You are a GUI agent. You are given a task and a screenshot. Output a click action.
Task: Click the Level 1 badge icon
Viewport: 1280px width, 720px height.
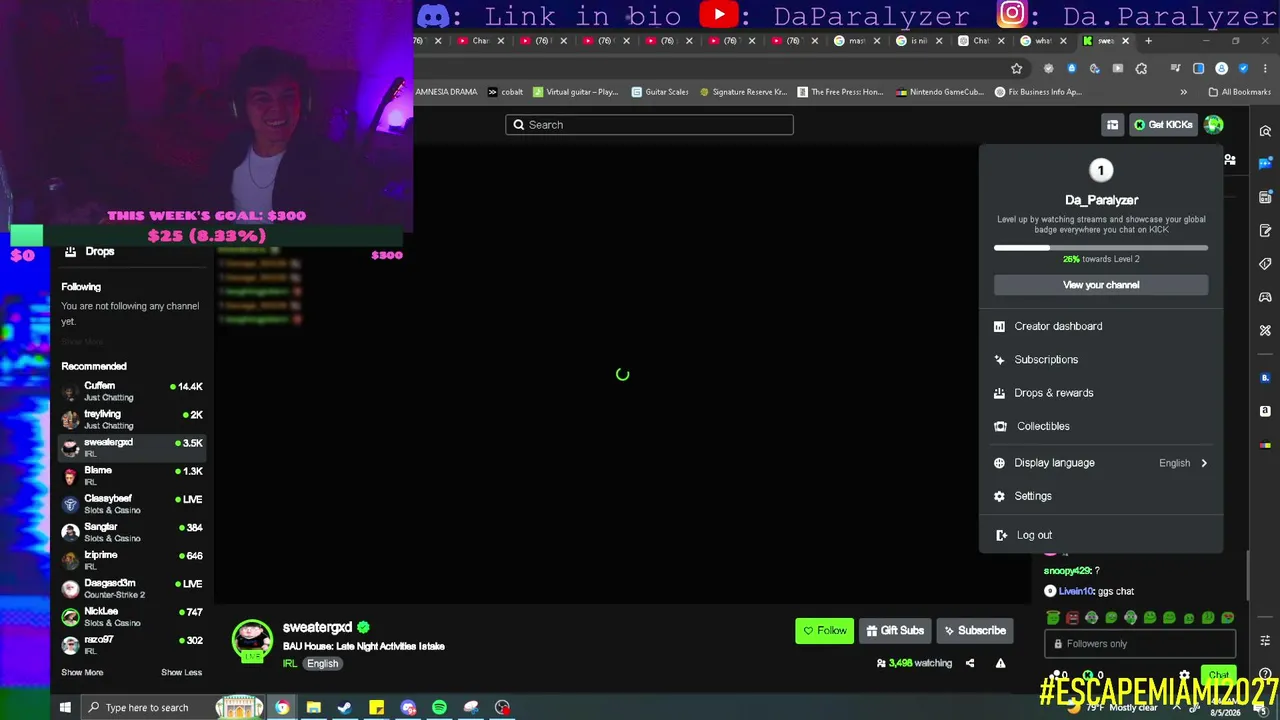(1100, 171)
